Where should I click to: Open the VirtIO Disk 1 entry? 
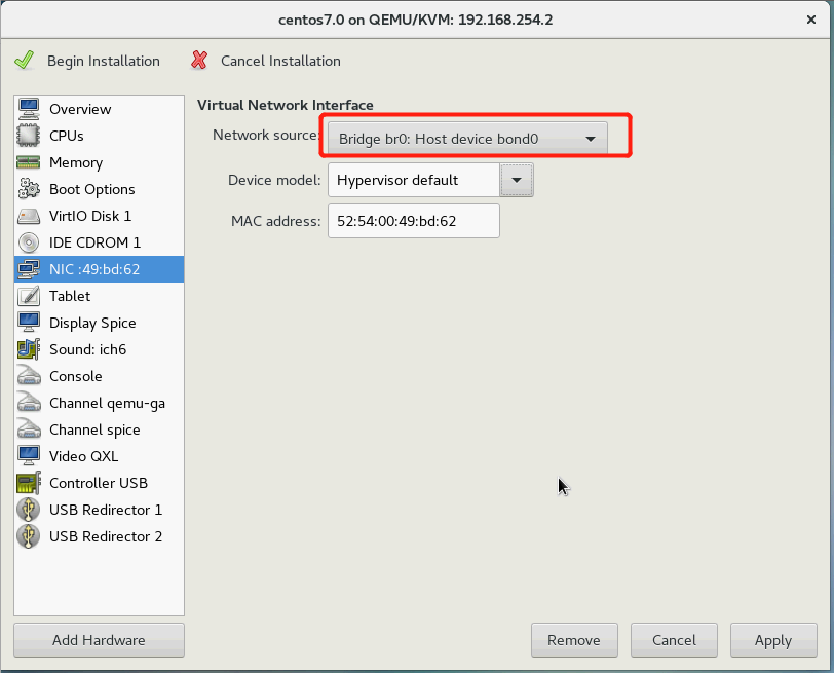click(x=99, y=216)
